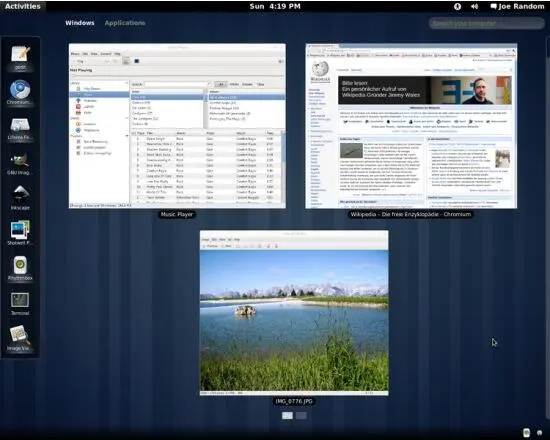The width and height of the screenshot is (550, 440).
Task: Launch Rhythmbox from the dash
Action: 20,268
